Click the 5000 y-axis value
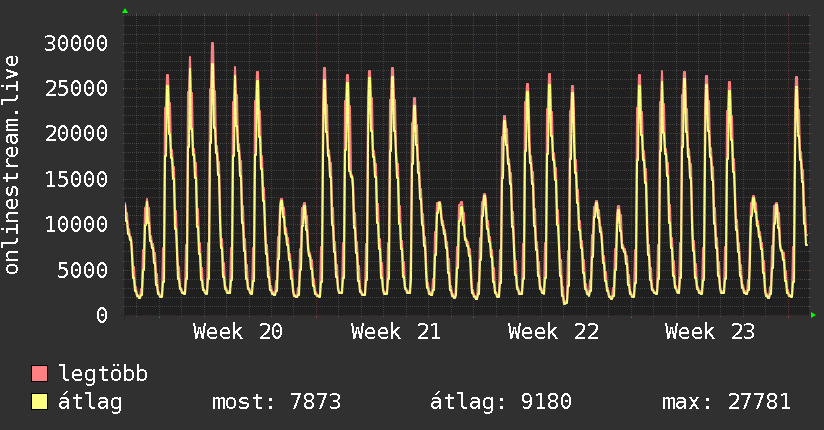 point(83,270)
